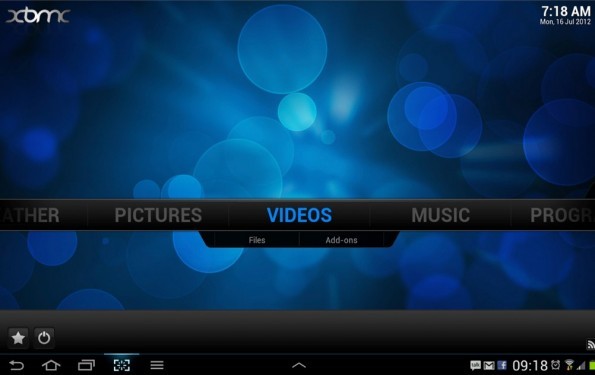
Task: Tap the screenshot capture icon
Action: click(x=122, y=365)
